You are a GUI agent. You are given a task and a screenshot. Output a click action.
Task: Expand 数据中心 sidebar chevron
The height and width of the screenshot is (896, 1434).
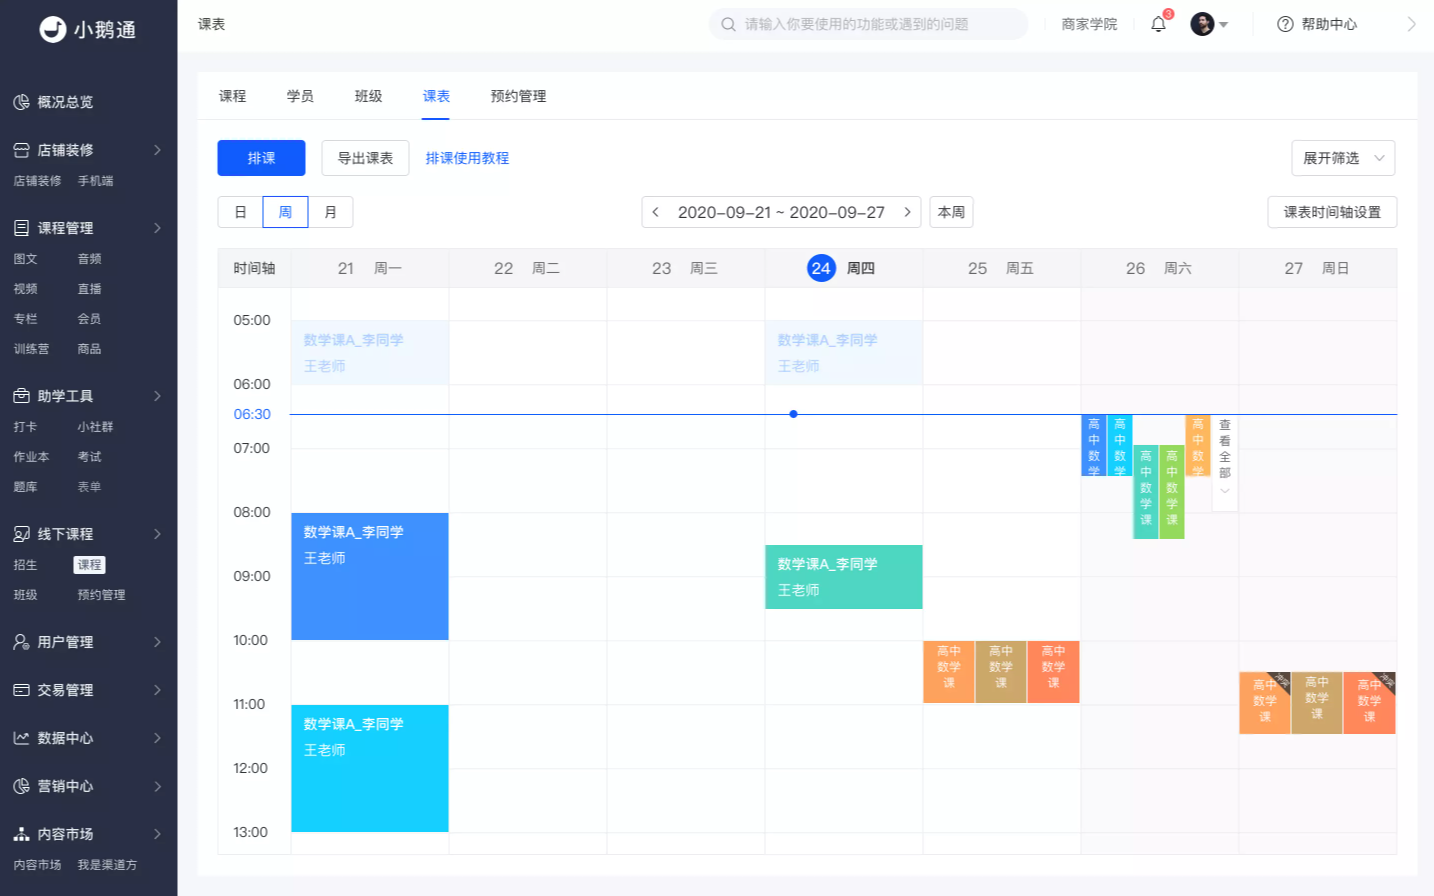point(157,738)
